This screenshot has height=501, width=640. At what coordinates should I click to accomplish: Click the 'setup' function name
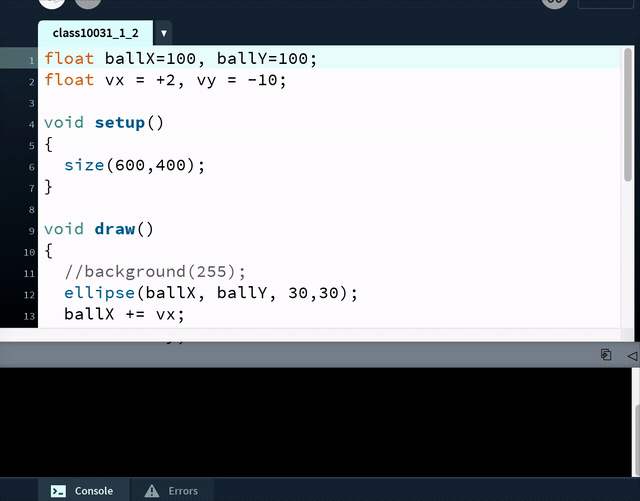[x=120, y=122]
